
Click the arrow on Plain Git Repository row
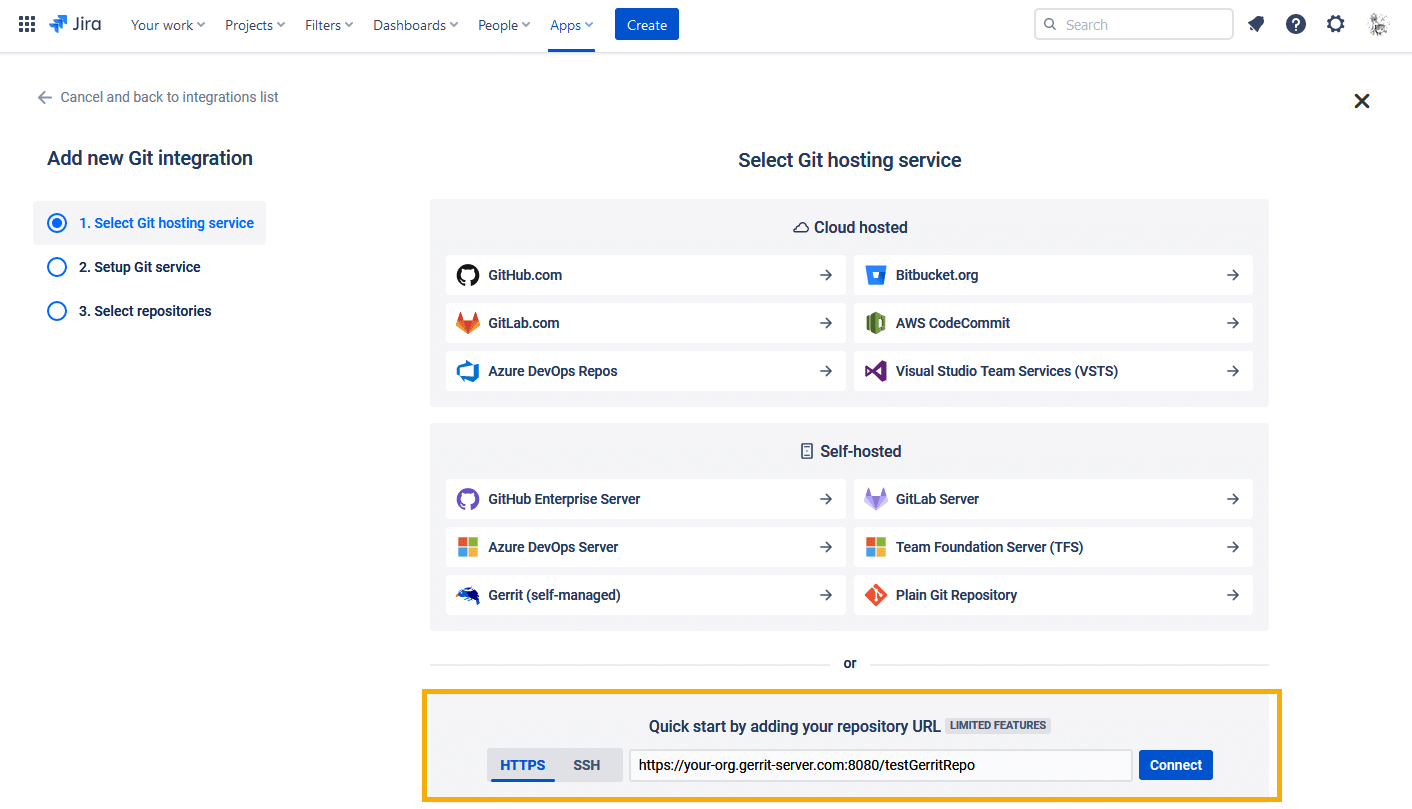tap(1233, 595)
